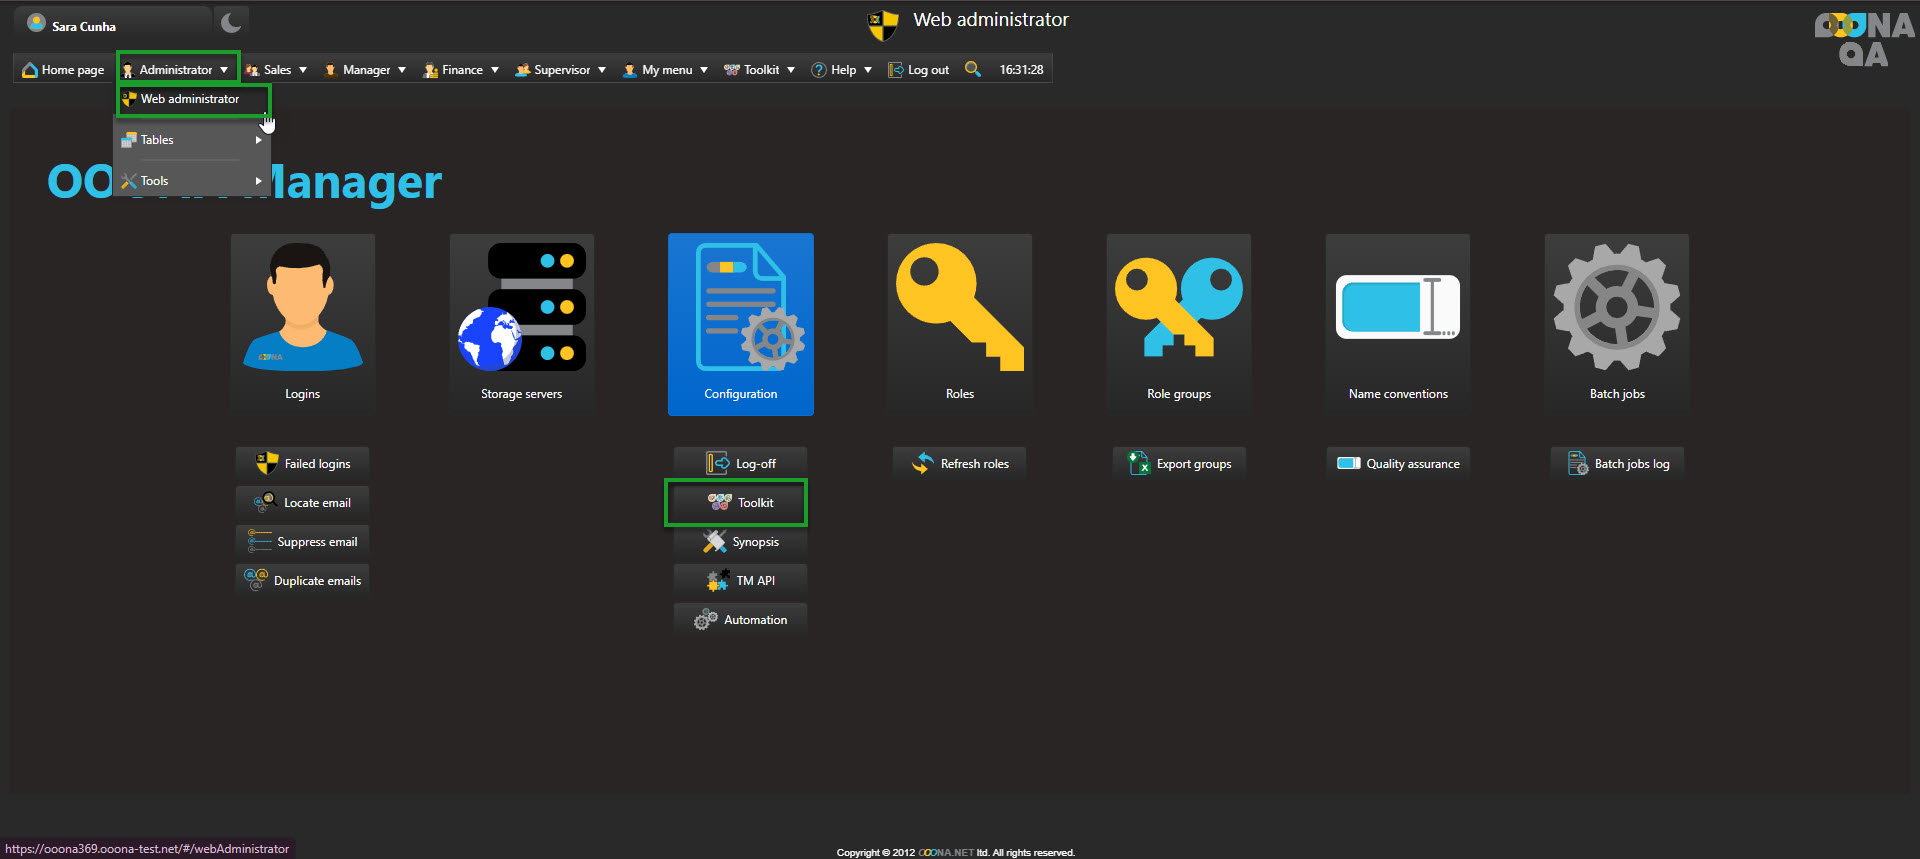
Task: Open the Storage servers tile
Action: 521,323
